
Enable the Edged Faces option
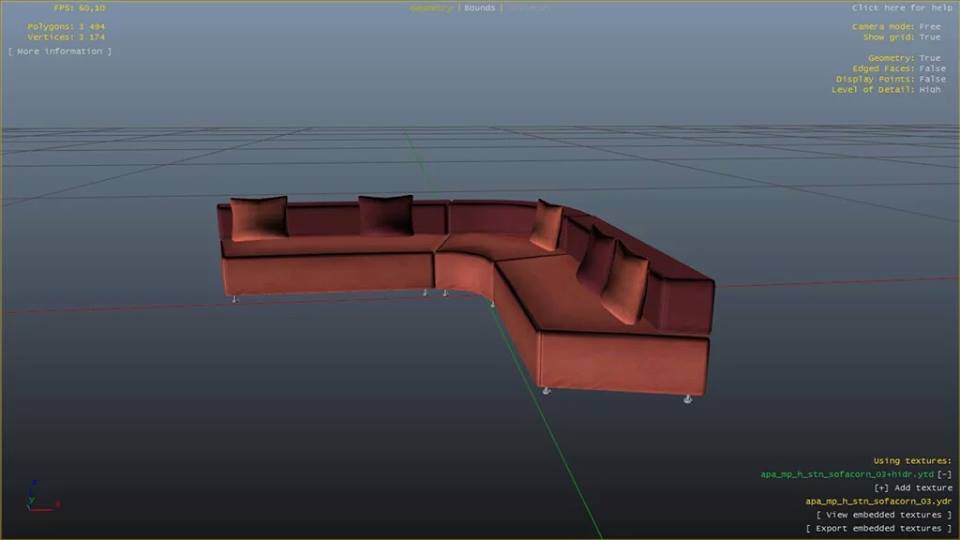(x=929, y=69)
